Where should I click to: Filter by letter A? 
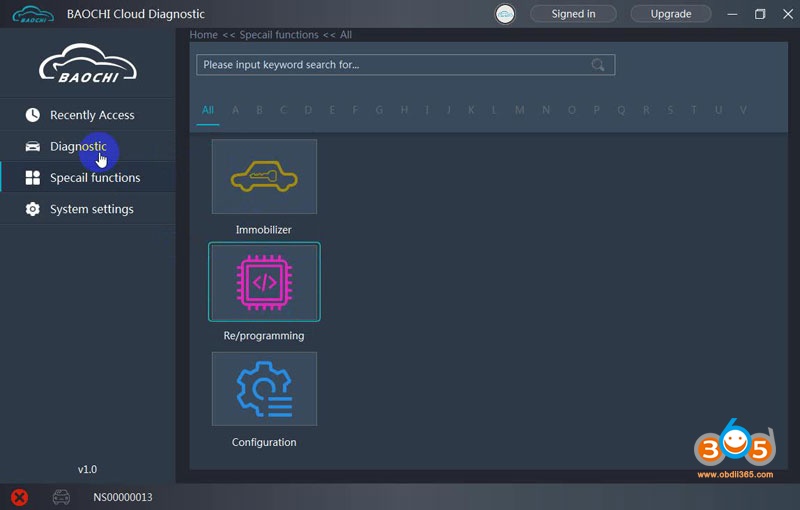235,110
